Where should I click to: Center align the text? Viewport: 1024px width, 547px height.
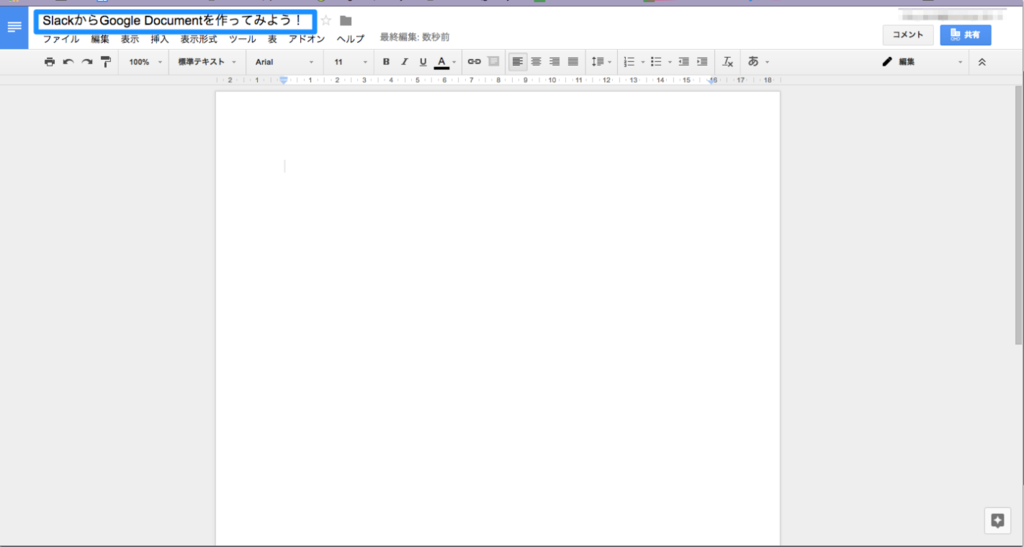point(536,62)
